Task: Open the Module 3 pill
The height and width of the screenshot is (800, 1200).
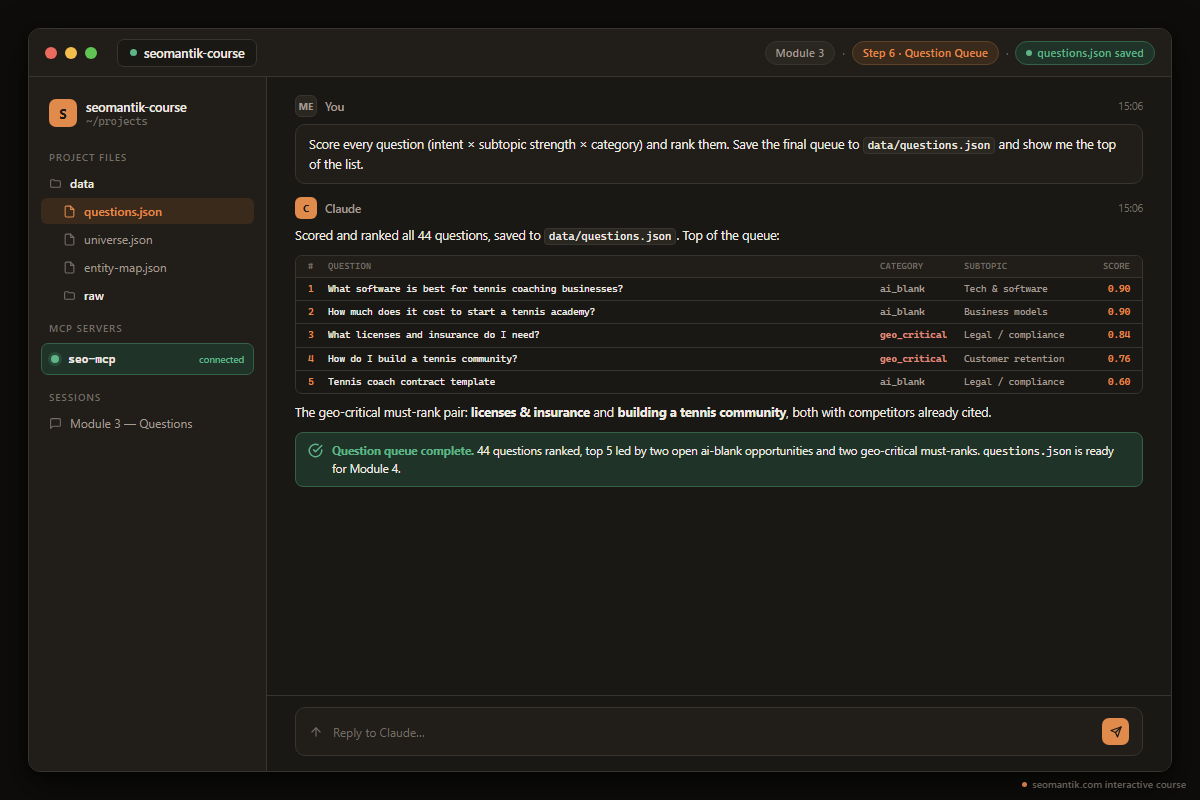Action: (x=800, y=53)
